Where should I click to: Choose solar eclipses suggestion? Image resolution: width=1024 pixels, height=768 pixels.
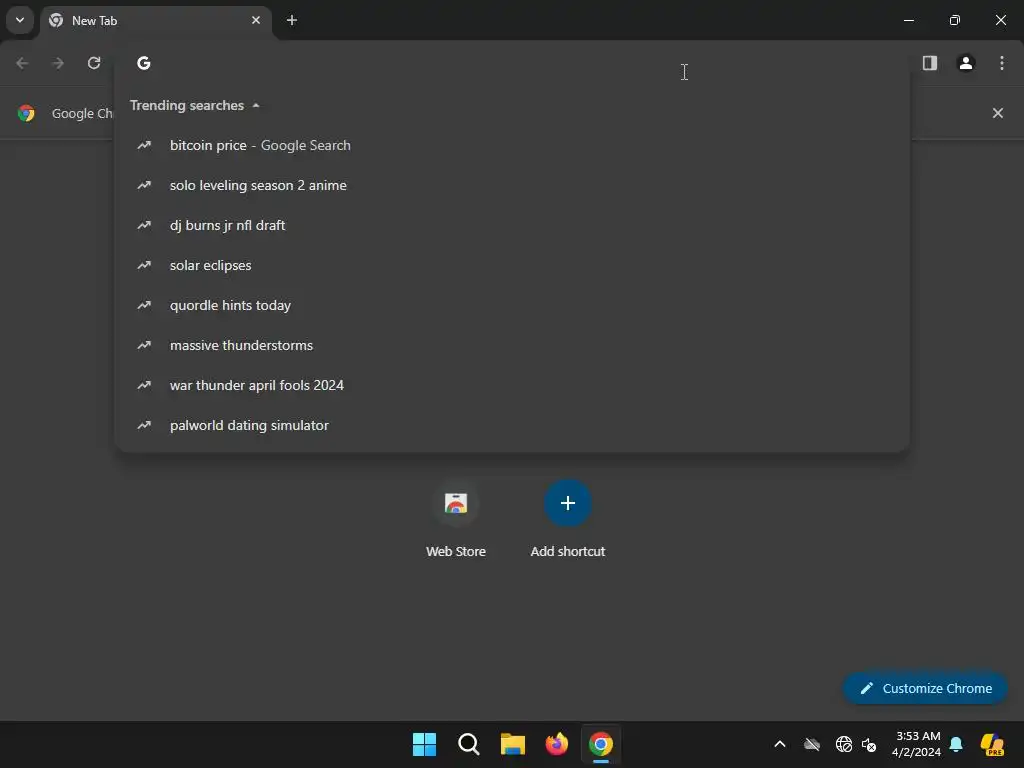512,266
